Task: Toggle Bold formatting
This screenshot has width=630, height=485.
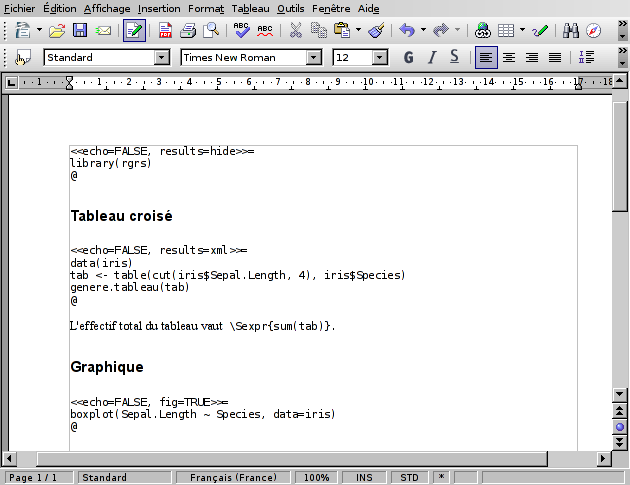Action: coord(408,57)
